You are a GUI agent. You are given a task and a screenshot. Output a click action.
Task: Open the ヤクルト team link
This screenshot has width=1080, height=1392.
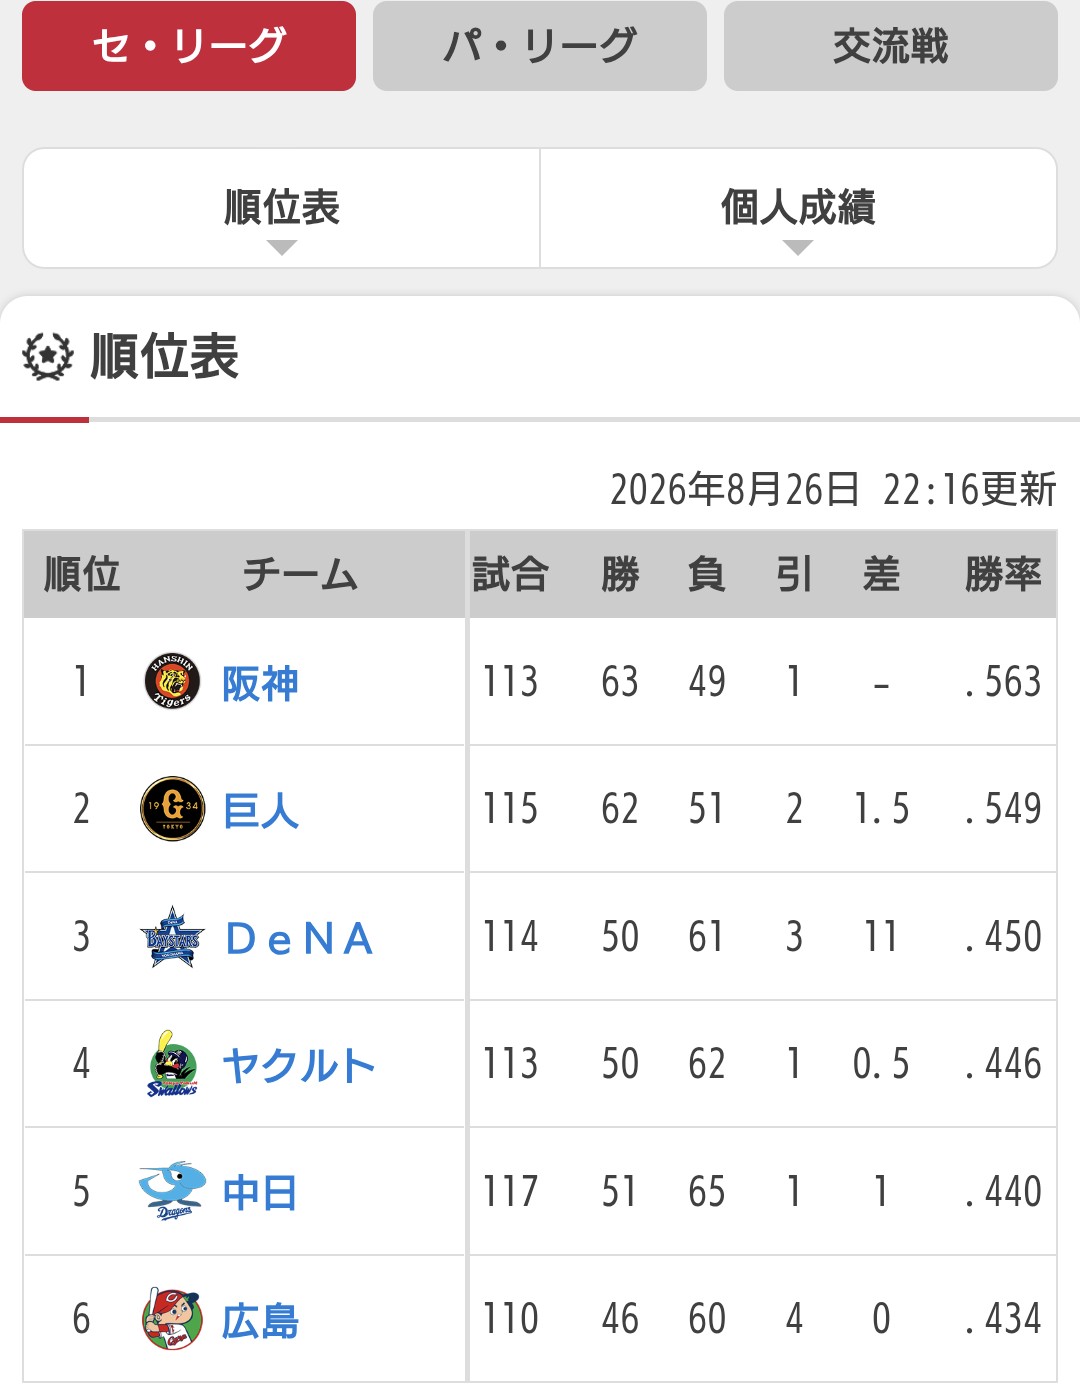(x=298, y=1065)
